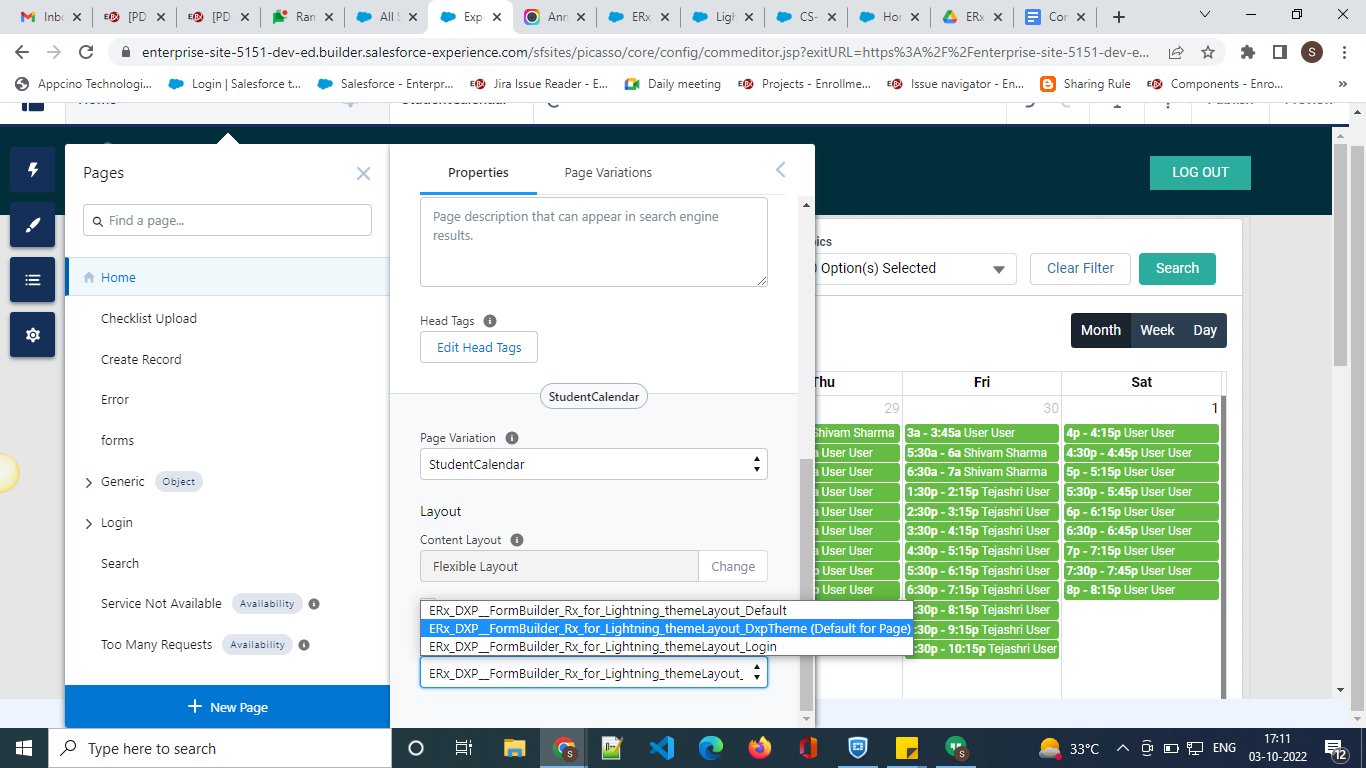This screenshot has height=768, width=1366.
Task: Open the Theme paintbrush panel
Action: tap(32, 225)
